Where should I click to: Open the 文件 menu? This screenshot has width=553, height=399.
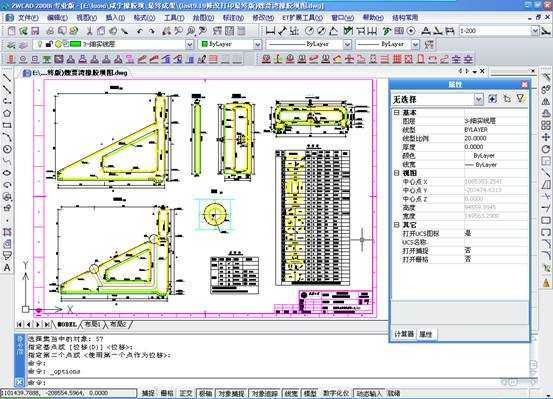click(x=28, y=17)
